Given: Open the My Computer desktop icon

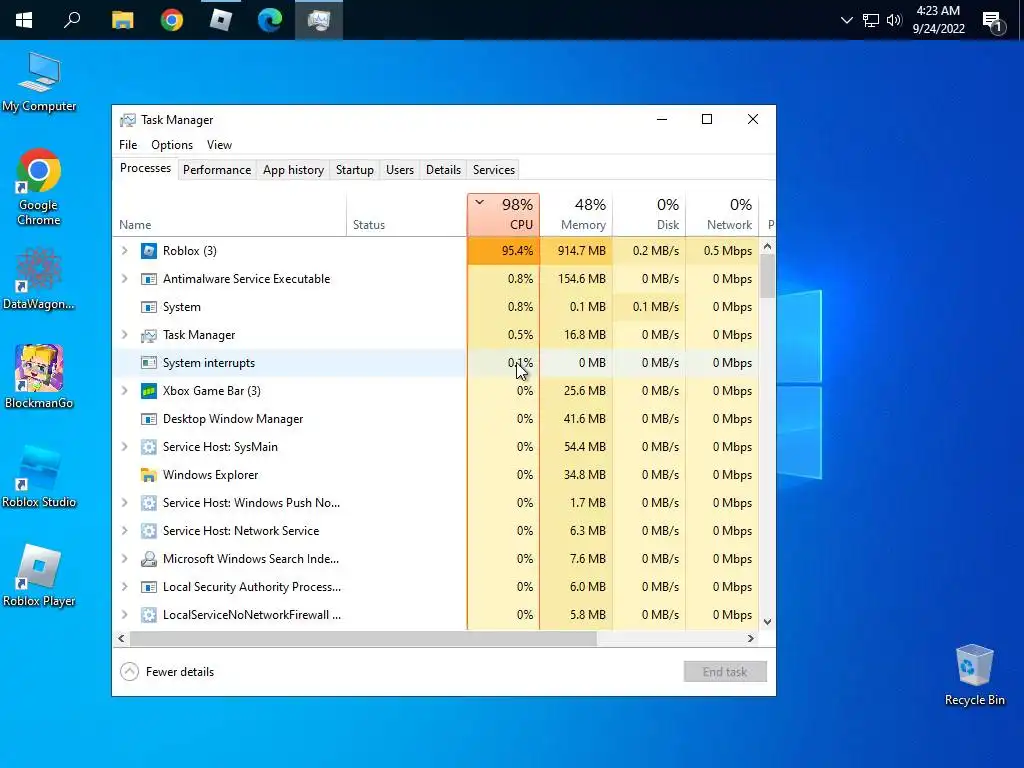Looking at the screenshot, I should [x=39, y=82].
